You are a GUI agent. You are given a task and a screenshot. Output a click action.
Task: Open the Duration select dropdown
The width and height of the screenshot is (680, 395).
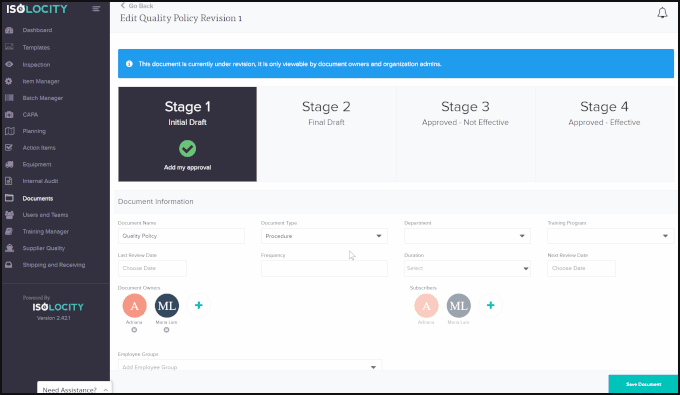coord(467,268)
